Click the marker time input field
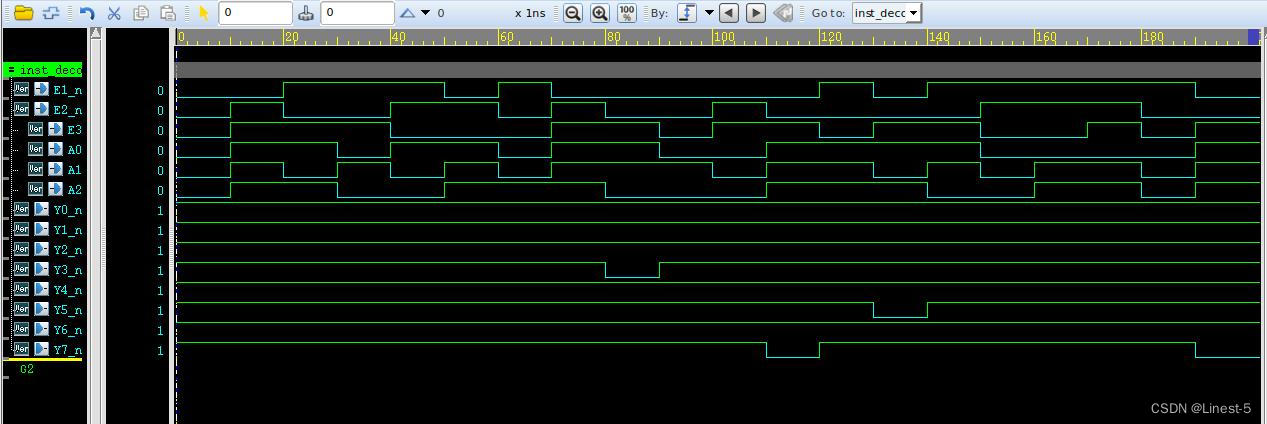This screenshot has height=424, width=1267. [x=357, y=13]
